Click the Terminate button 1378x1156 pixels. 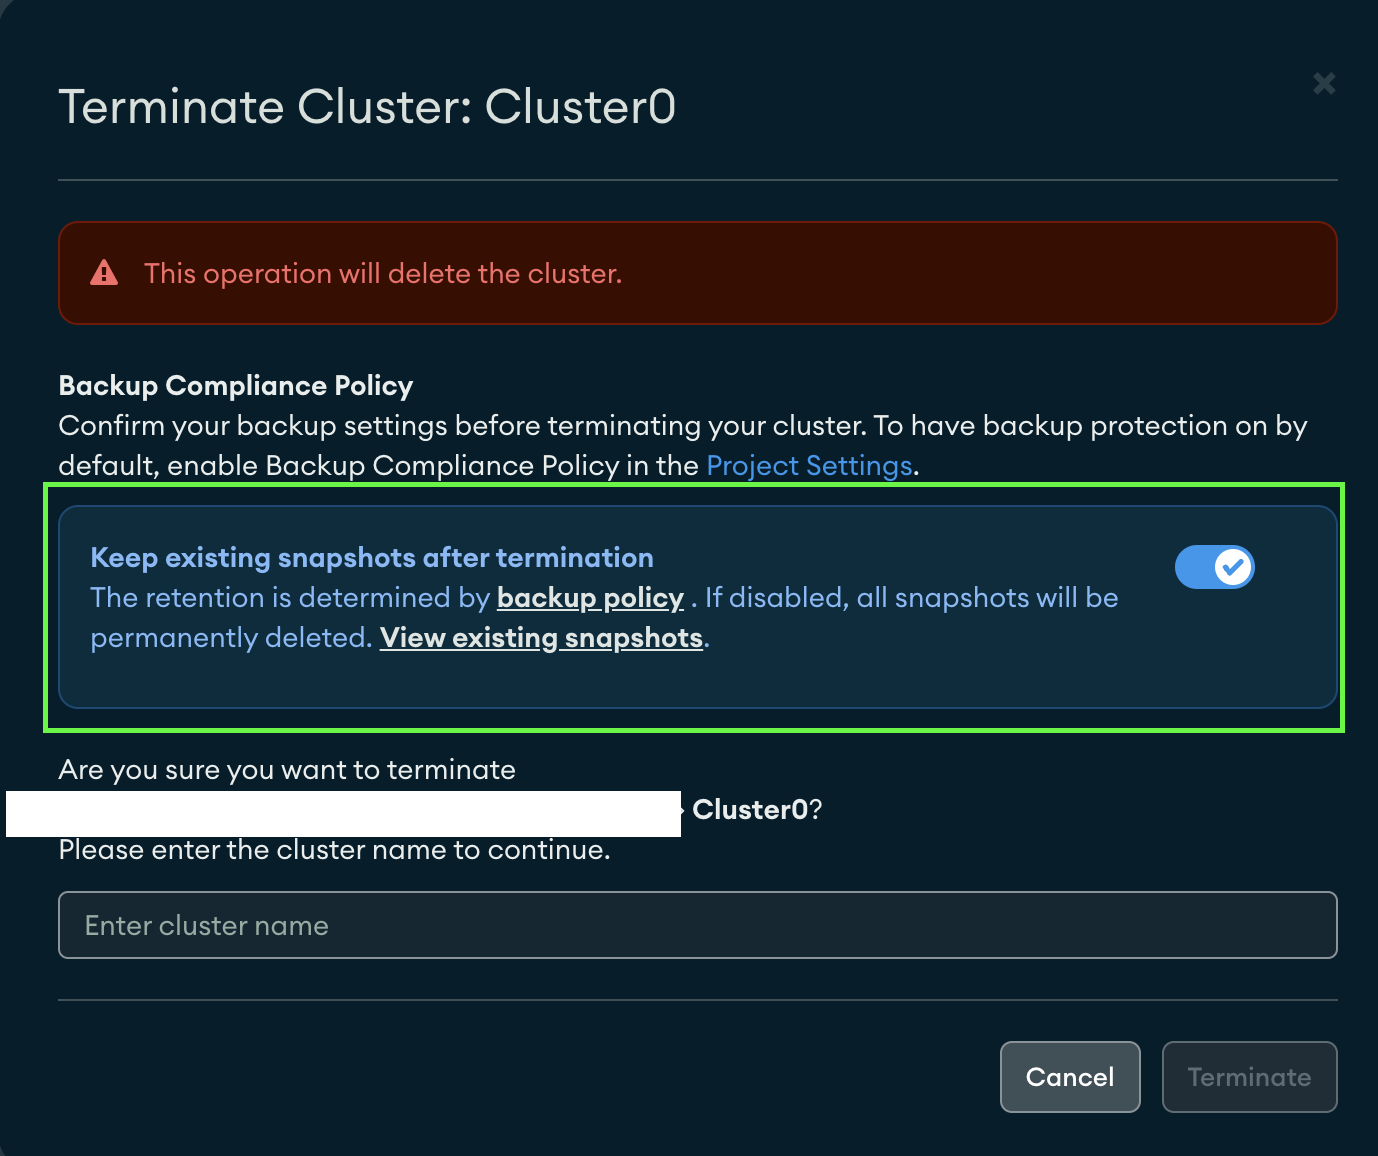(1249, 1077)
